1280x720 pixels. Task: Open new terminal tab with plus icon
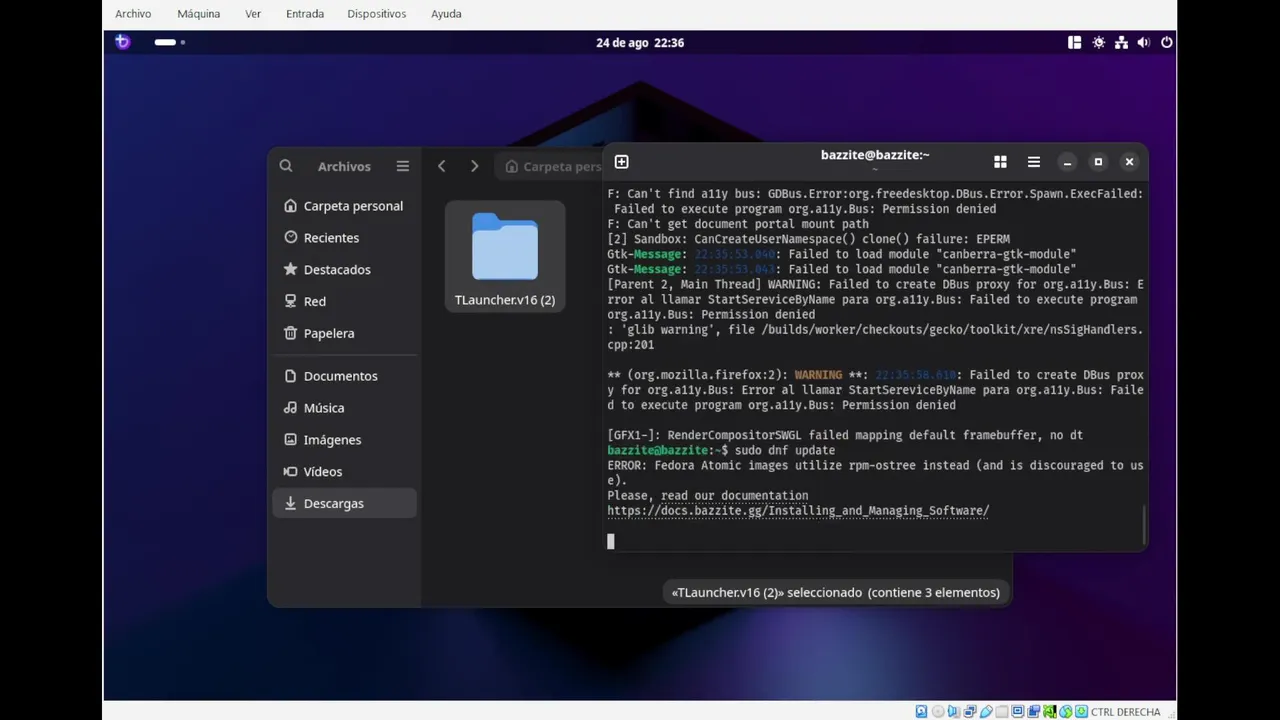click(621, 162)
